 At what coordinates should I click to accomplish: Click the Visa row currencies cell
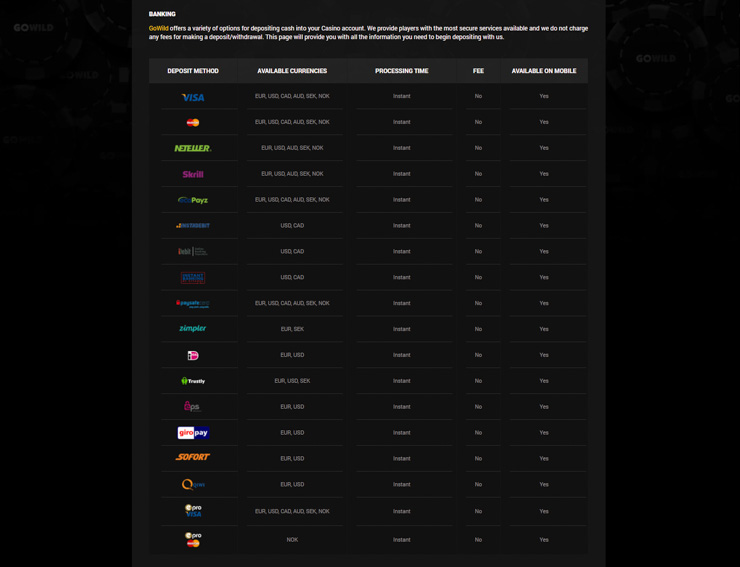tap(292, 96)
